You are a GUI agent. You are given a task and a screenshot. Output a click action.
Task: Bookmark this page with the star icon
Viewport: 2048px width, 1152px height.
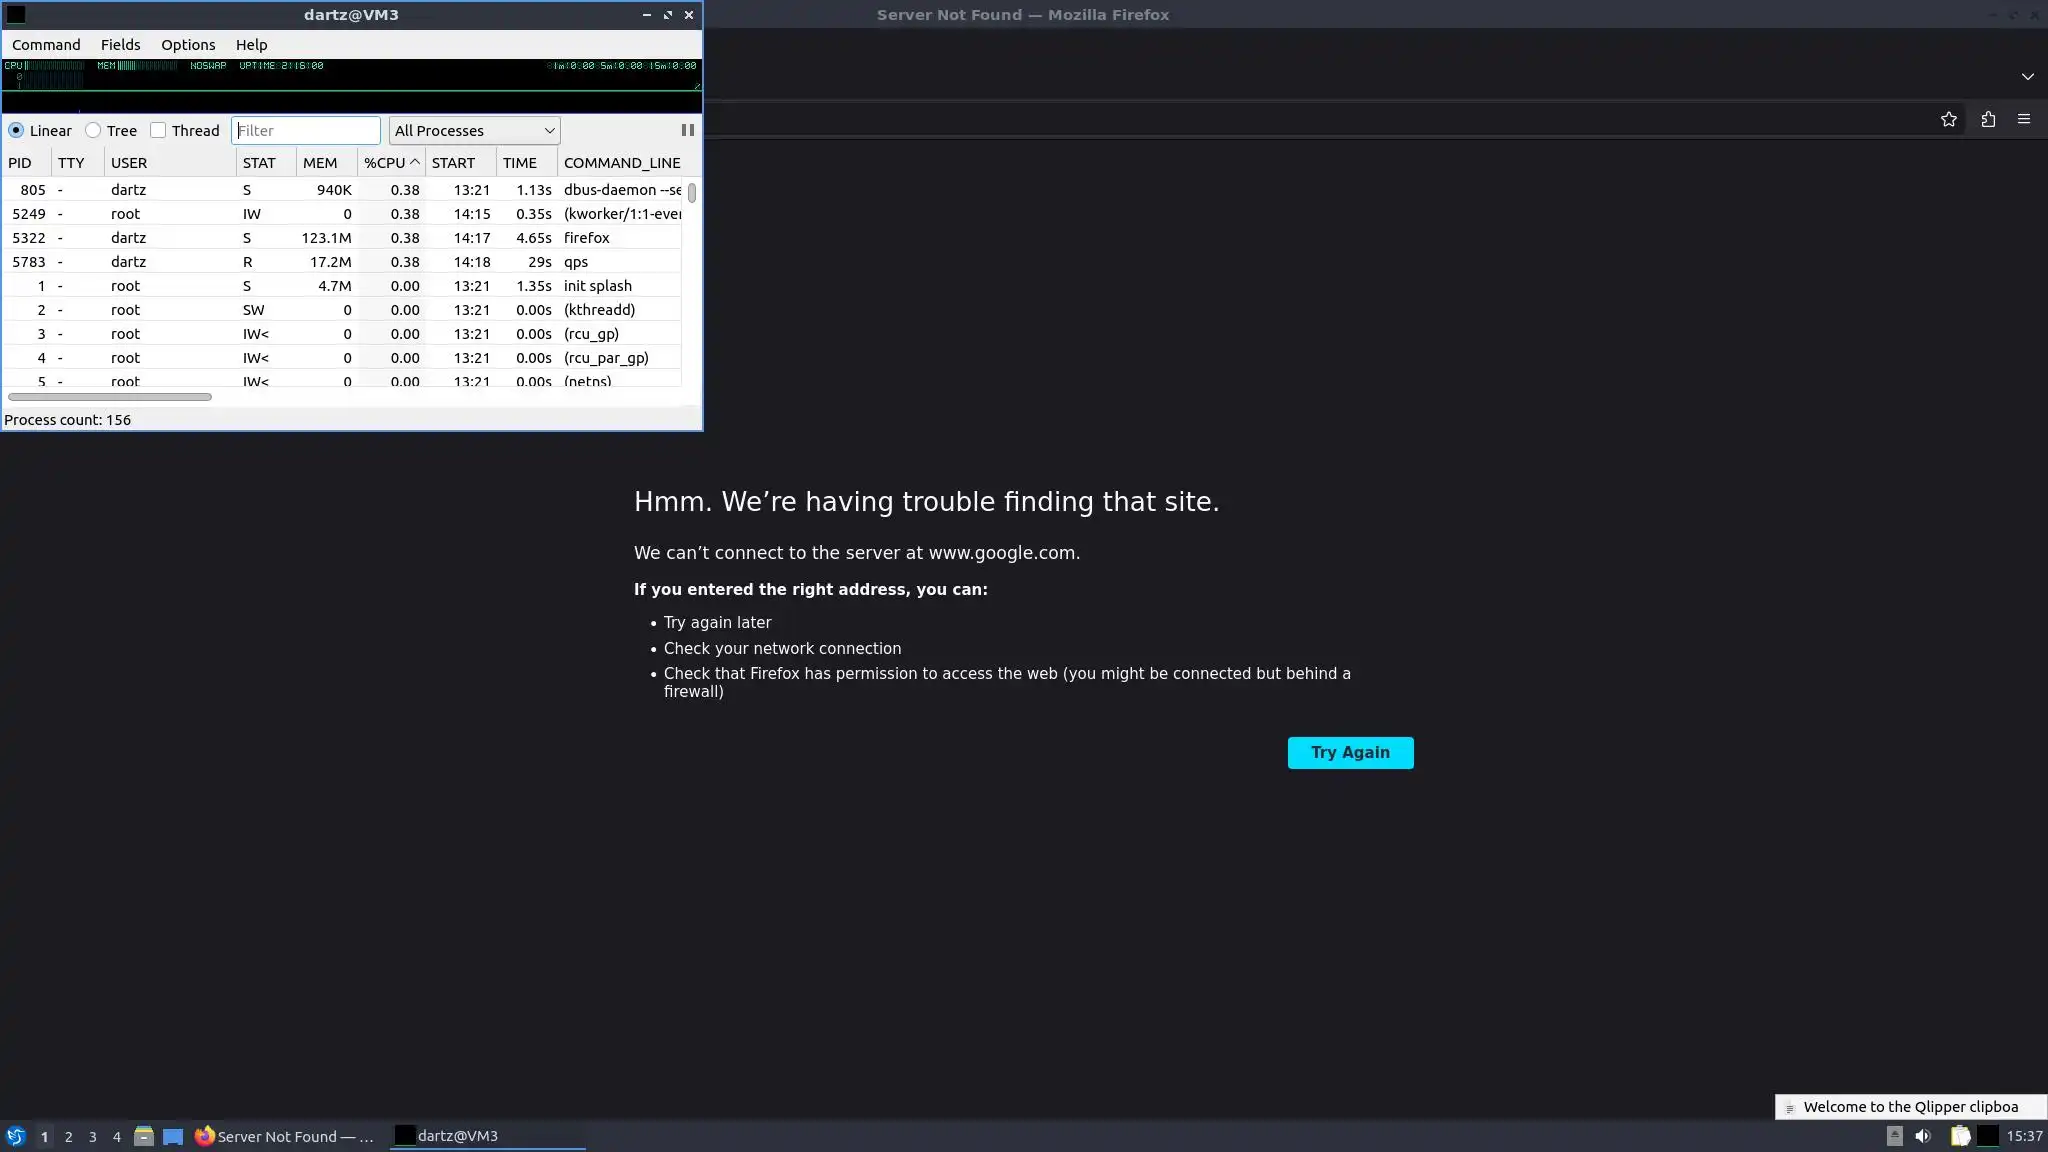coord(1948,120)
